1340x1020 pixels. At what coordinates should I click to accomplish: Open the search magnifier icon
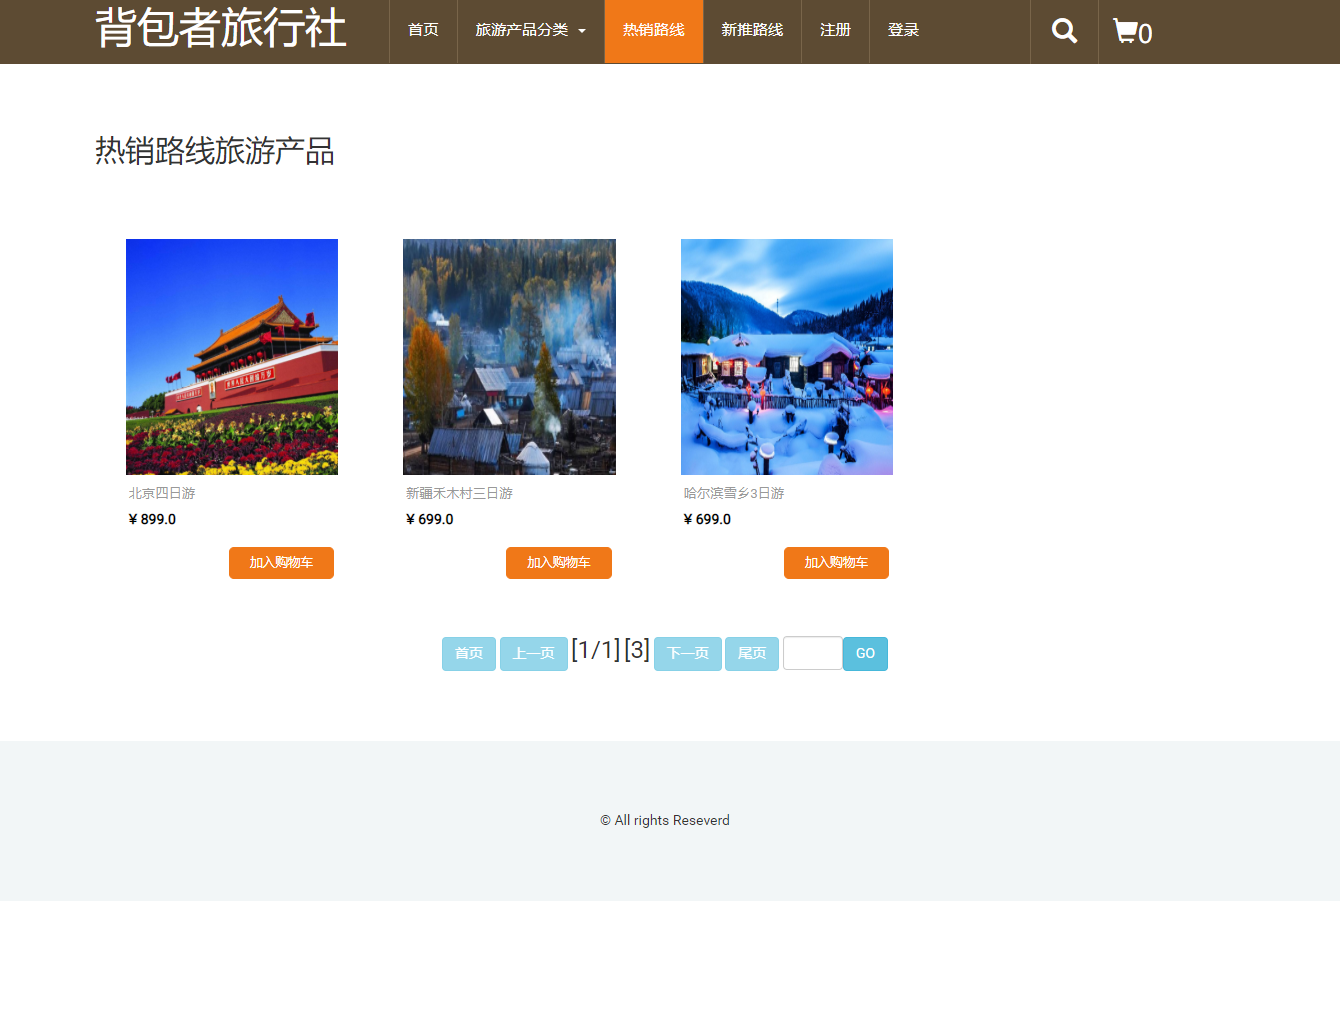(x=1063, y=30)
